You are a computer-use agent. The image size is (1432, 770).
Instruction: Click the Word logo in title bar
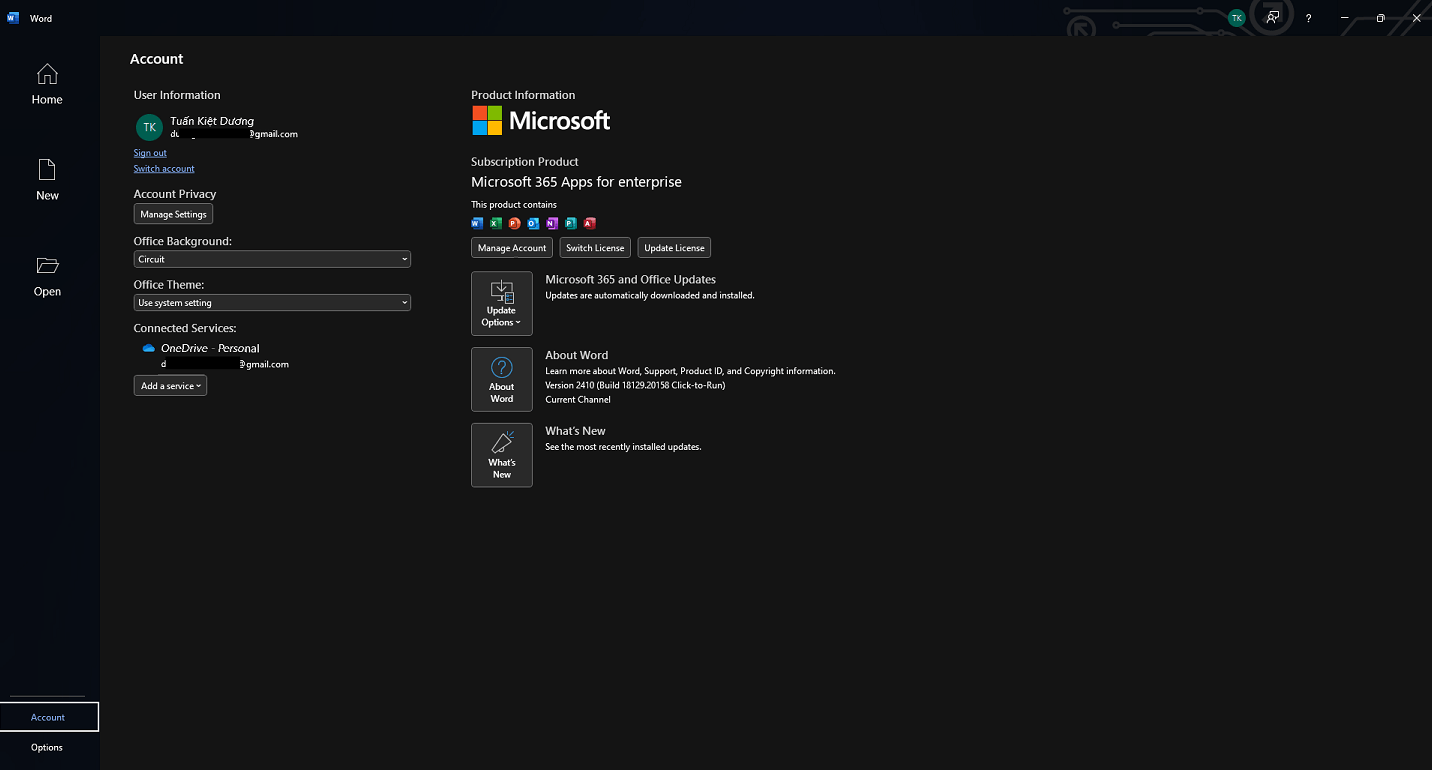pyautogui.click(x=13, y=18)
